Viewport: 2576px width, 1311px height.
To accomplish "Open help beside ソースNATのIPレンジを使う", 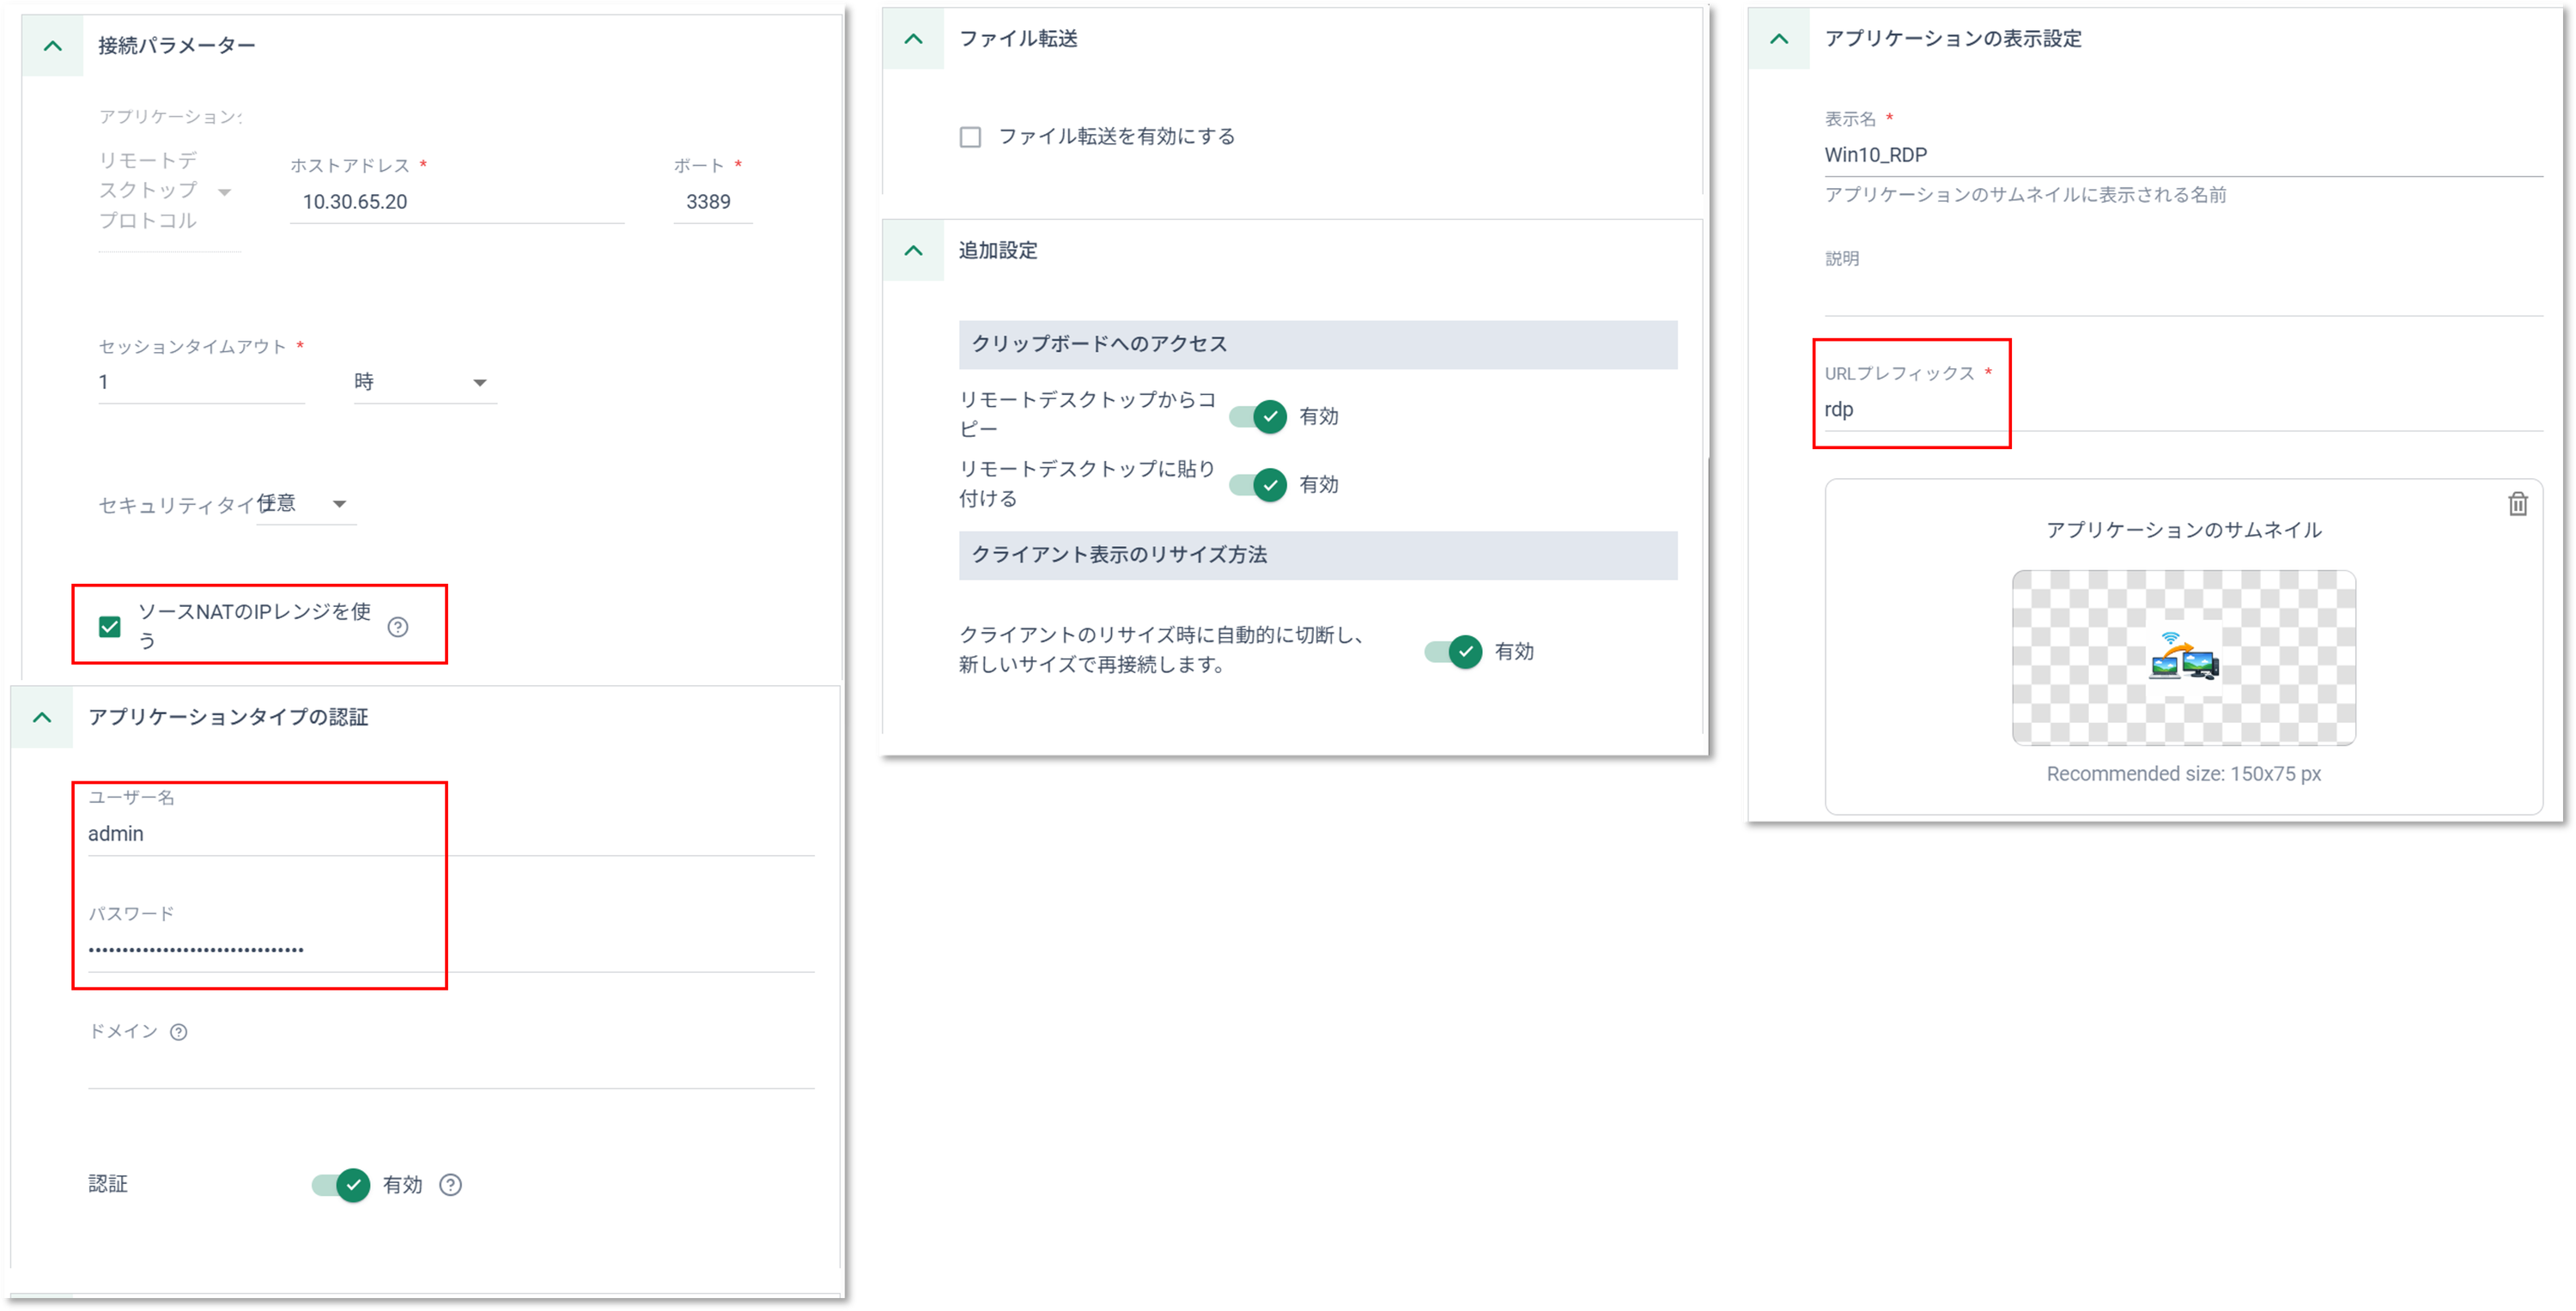I will (x=397, y=626).
